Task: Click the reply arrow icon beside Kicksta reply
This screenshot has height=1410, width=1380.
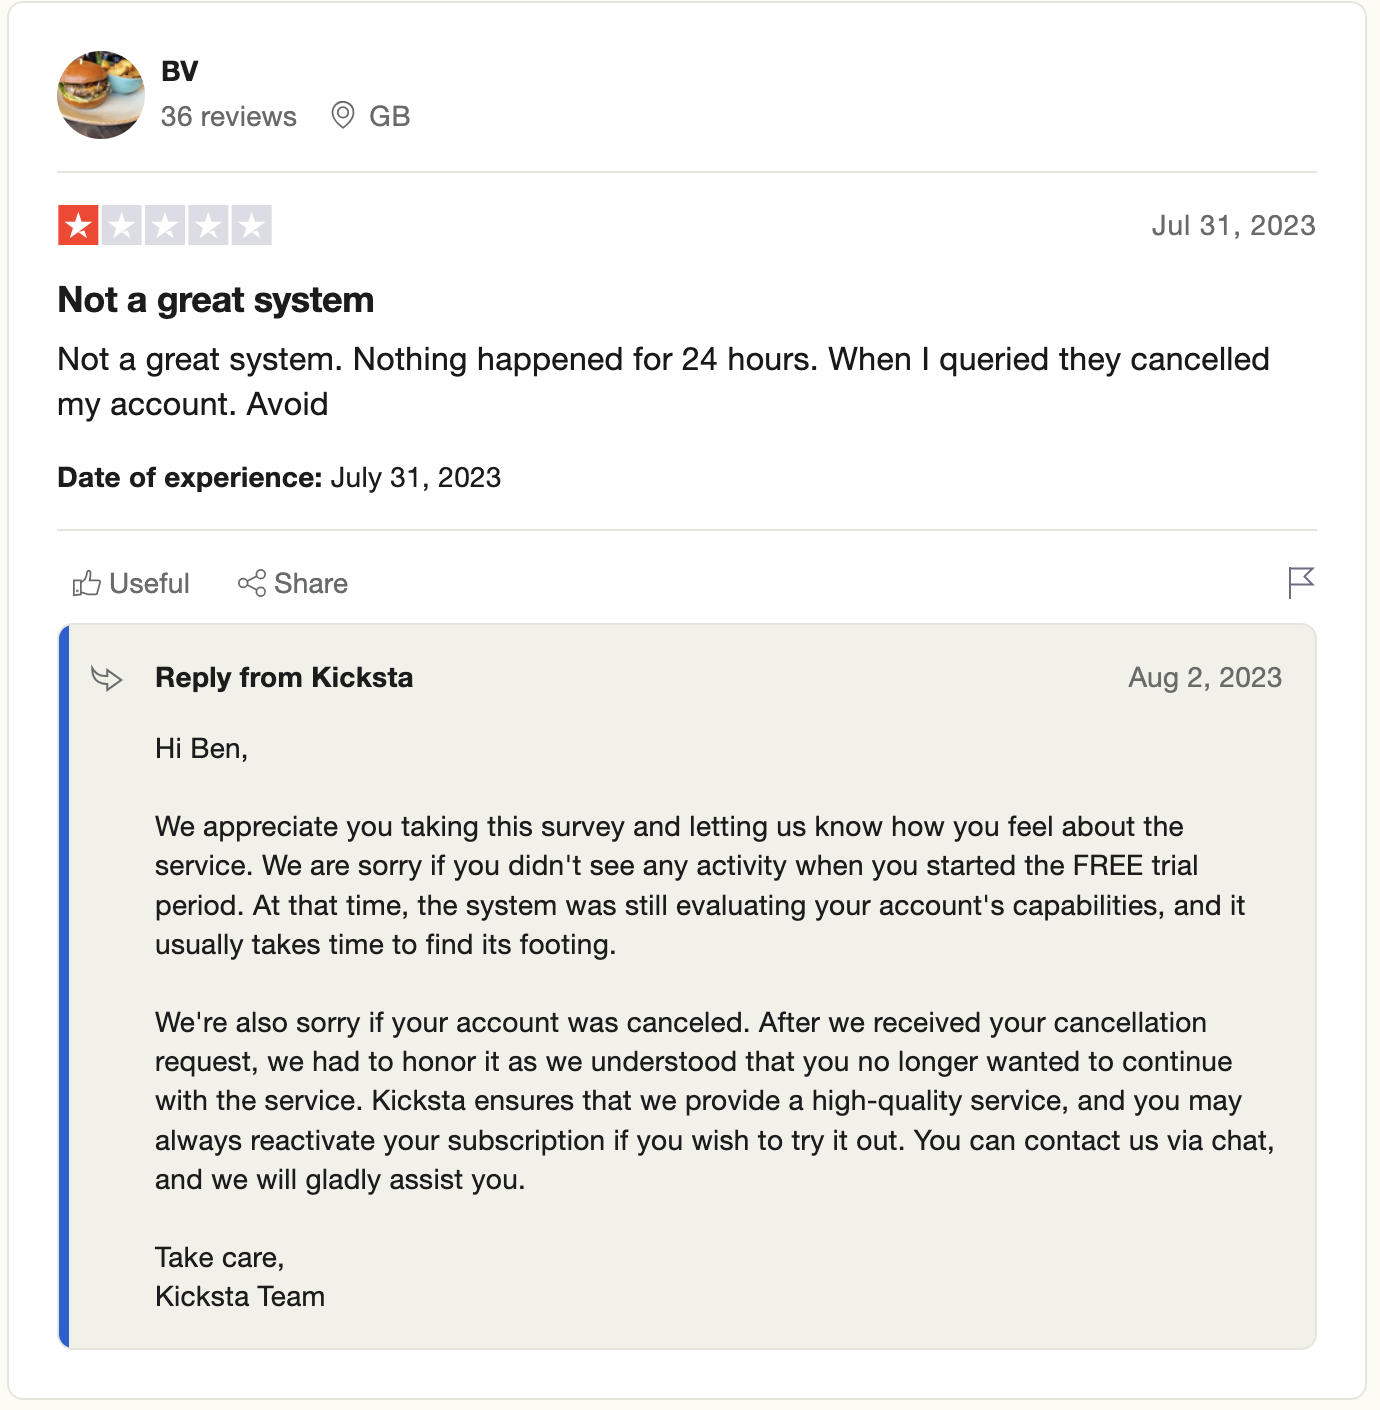Action: click(107, 677)
